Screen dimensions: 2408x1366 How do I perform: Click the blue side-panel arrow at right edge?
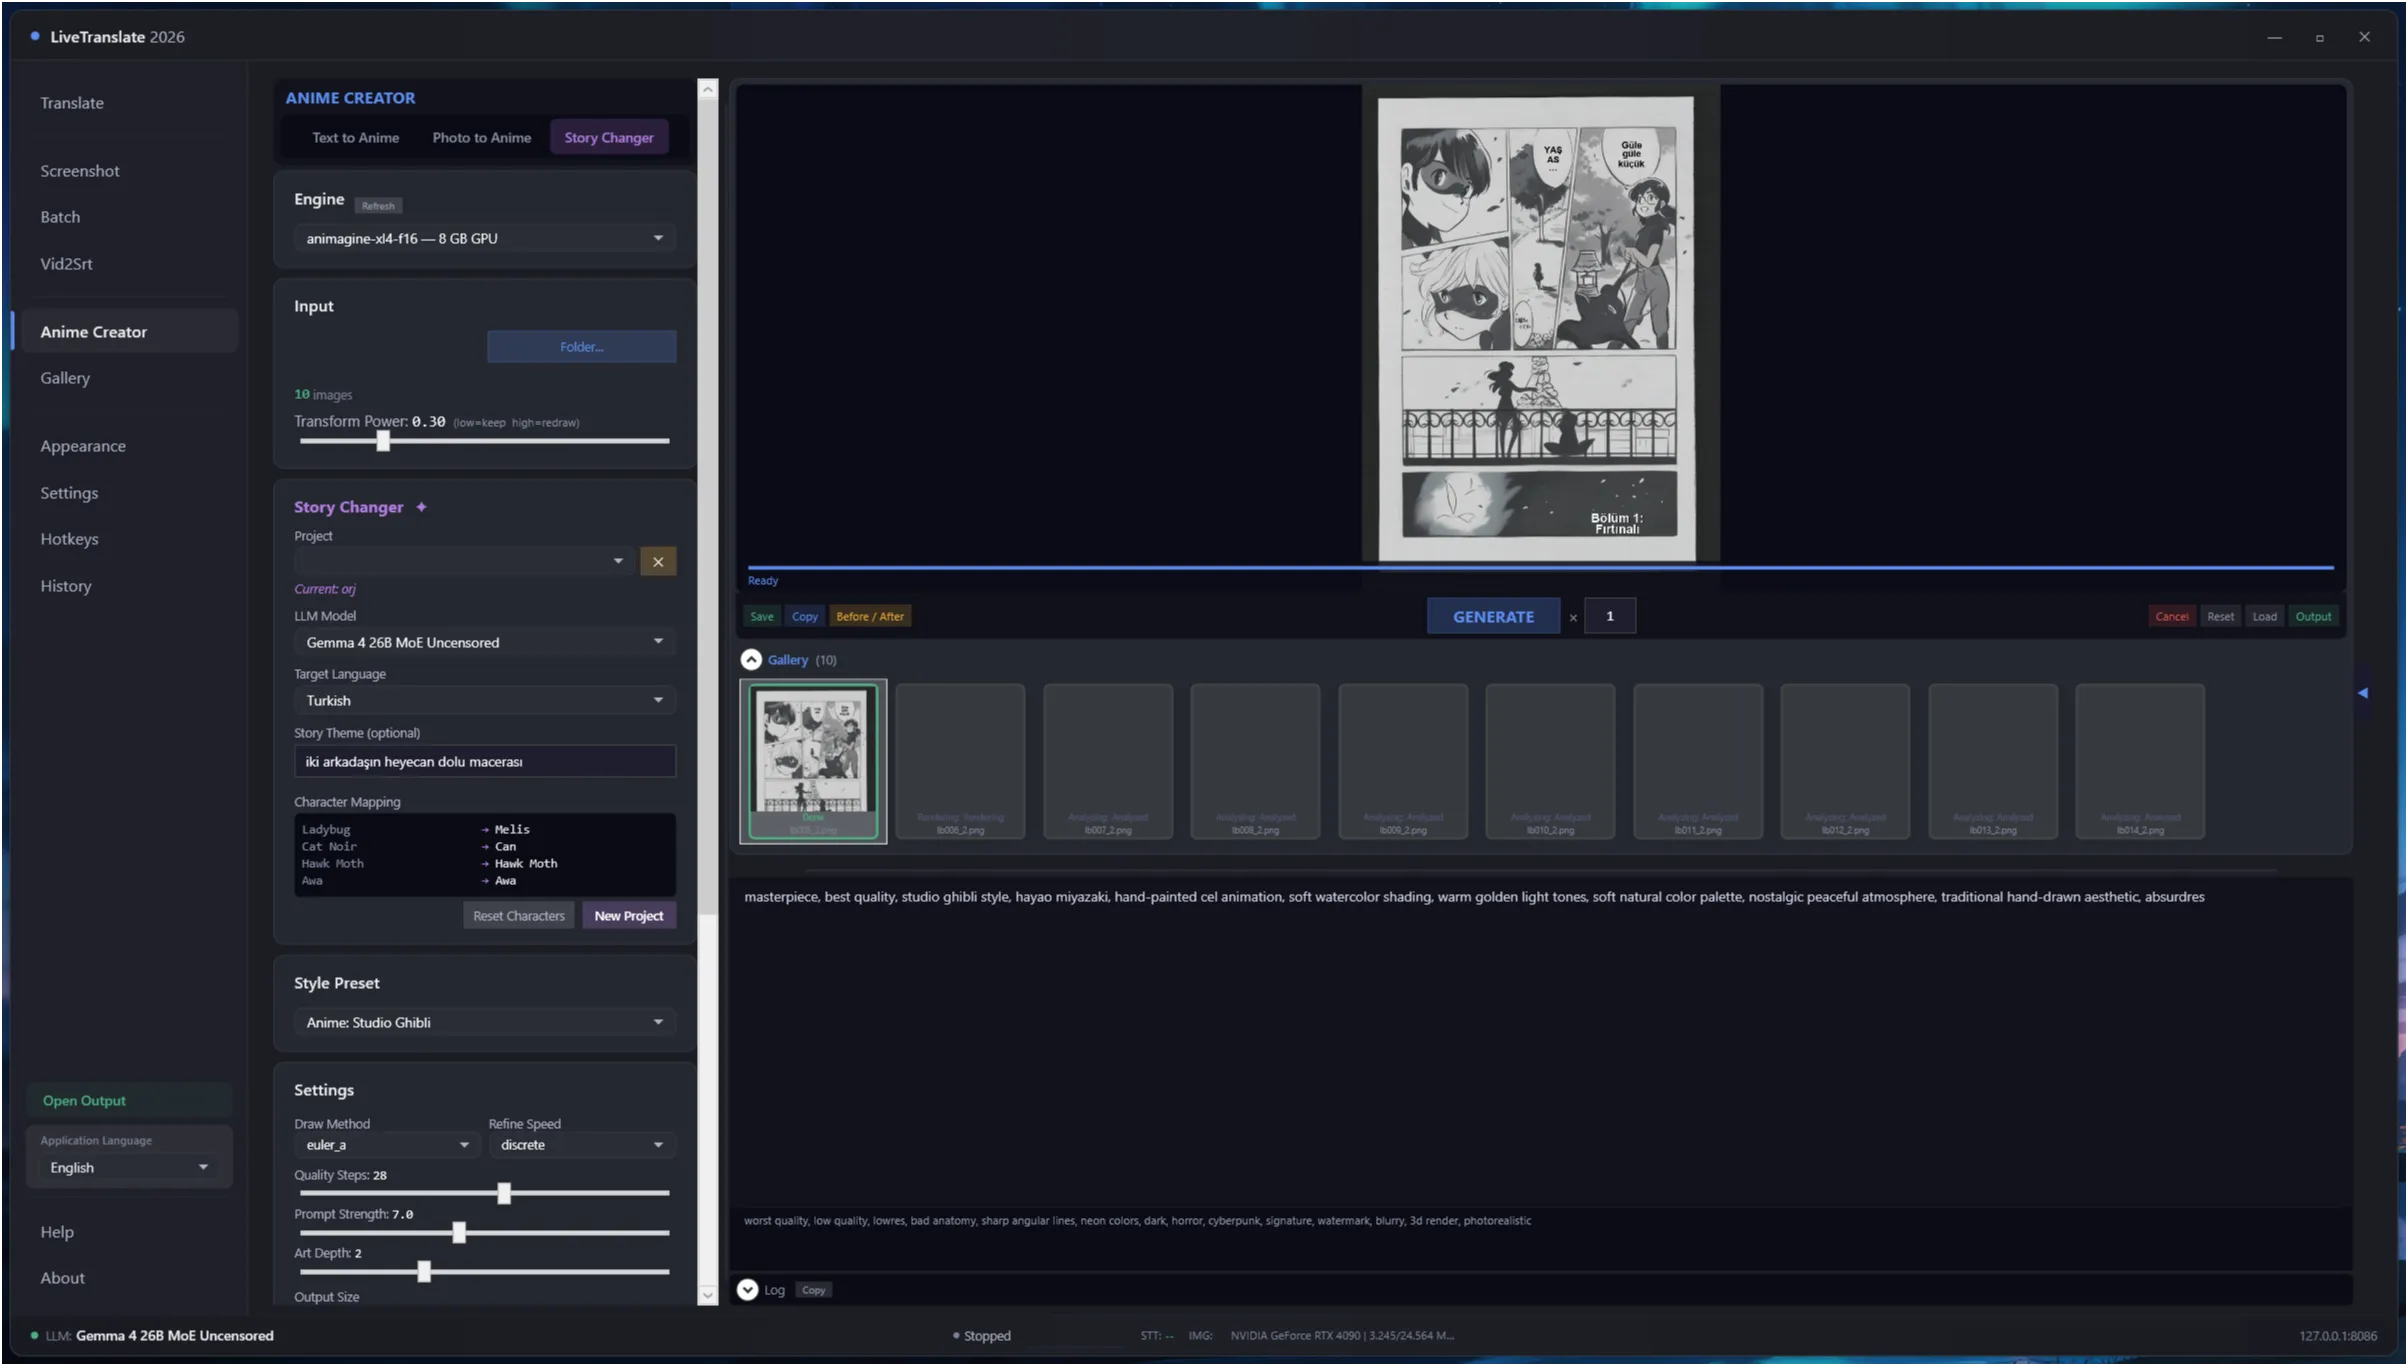click(2363, 693)
